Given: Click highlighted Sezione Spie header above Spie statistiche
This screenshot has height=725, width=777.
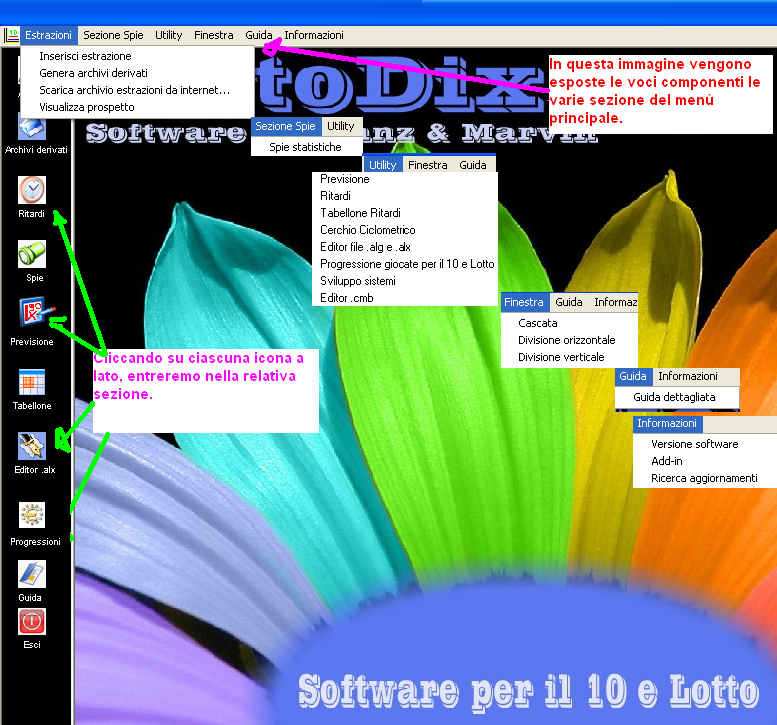Looking at the screenshot, I should 286,126.
